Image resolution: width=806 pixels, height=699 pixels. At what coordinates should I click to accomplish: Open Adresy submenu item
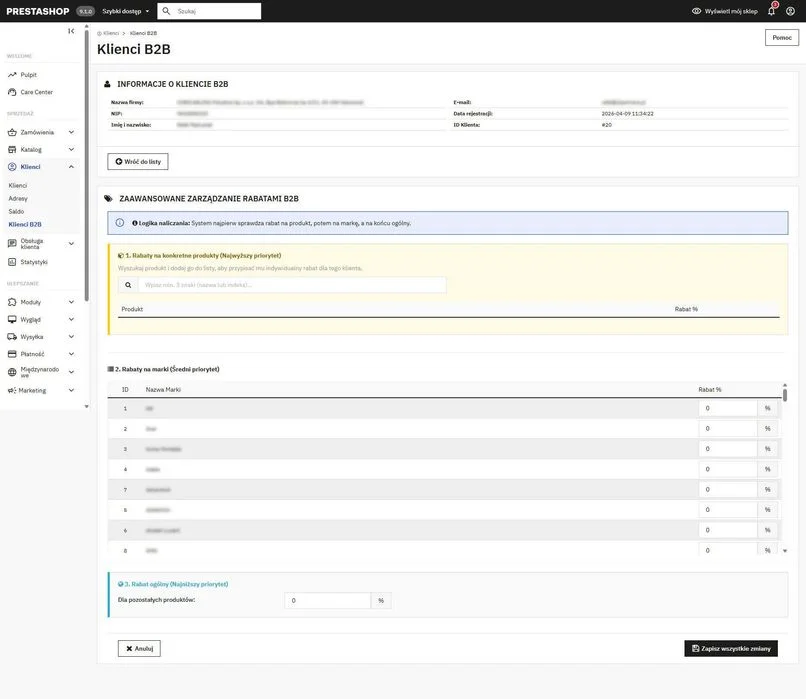pyautogui.click(x=18, y=198)
